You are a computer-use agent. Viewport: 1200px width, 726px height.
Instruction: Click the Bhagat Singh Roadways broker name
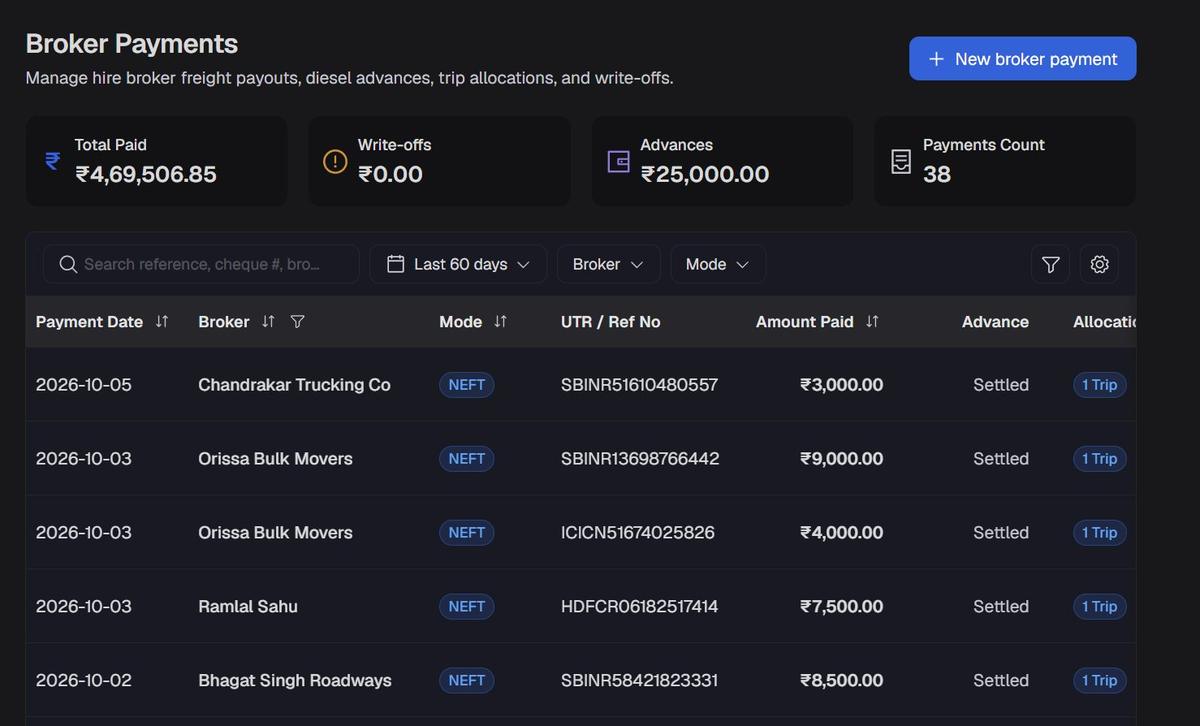coord(295,681)
